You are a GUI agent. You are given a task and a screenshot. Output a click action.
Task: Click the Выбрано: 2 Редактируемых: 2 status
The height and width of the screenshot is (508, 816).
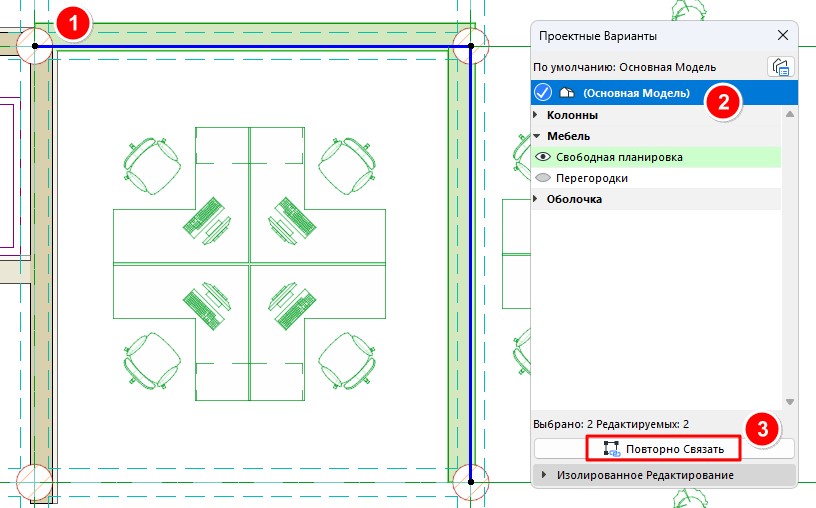[x=611, y=424]
